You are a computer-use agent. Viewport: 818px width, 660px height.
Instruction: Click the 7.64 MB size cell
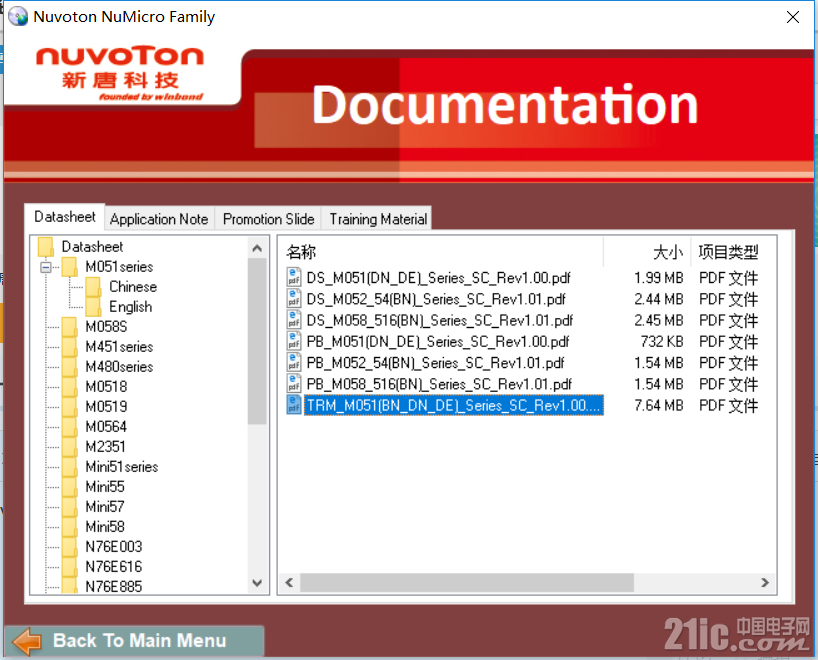coord(658,405)
